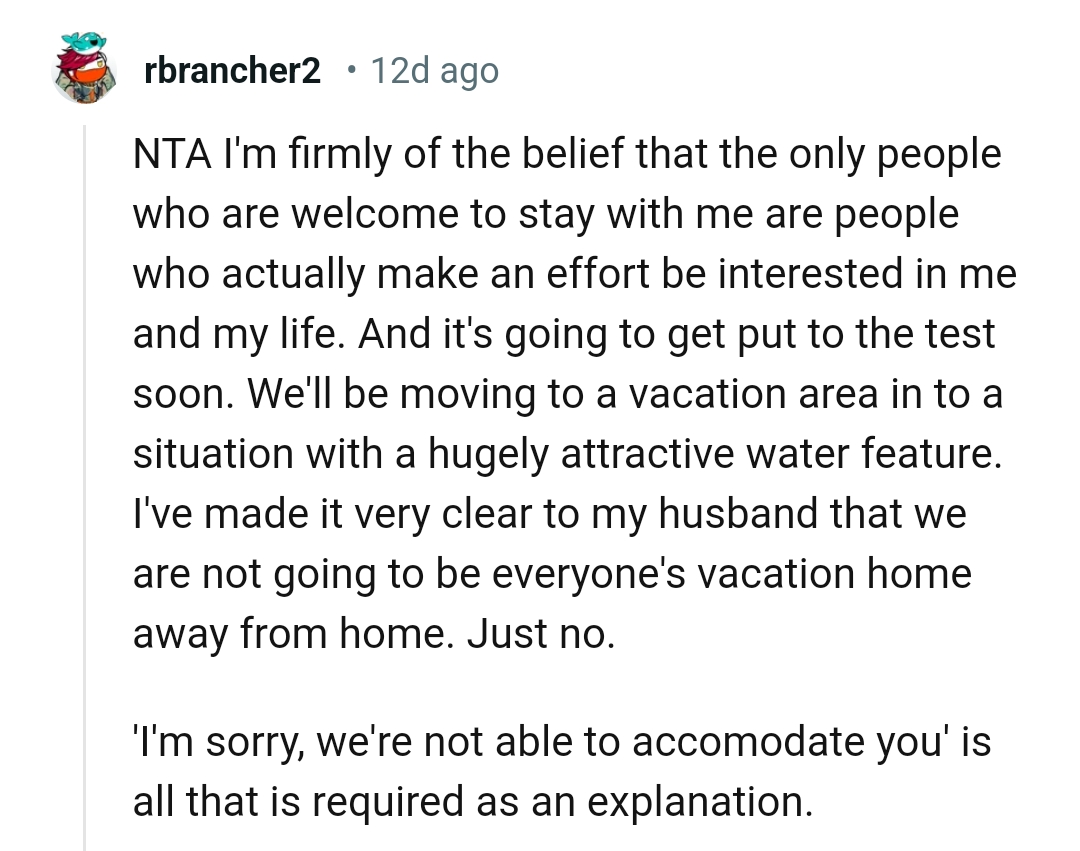The height and width of the screenshot is (851, 1080).
Task: Click the dot separator after rbrancher2
Action: (350, 69)
